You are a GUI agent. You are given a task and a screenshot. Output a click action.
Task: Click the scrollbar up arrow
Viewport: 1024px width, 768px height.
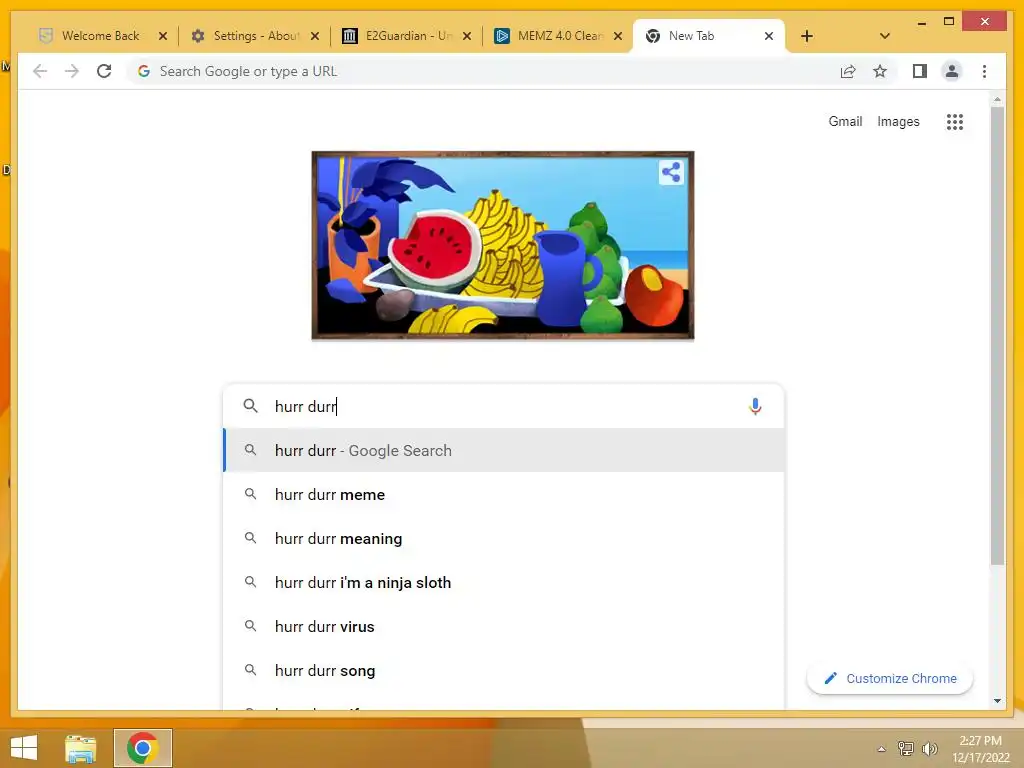point(997,100)
